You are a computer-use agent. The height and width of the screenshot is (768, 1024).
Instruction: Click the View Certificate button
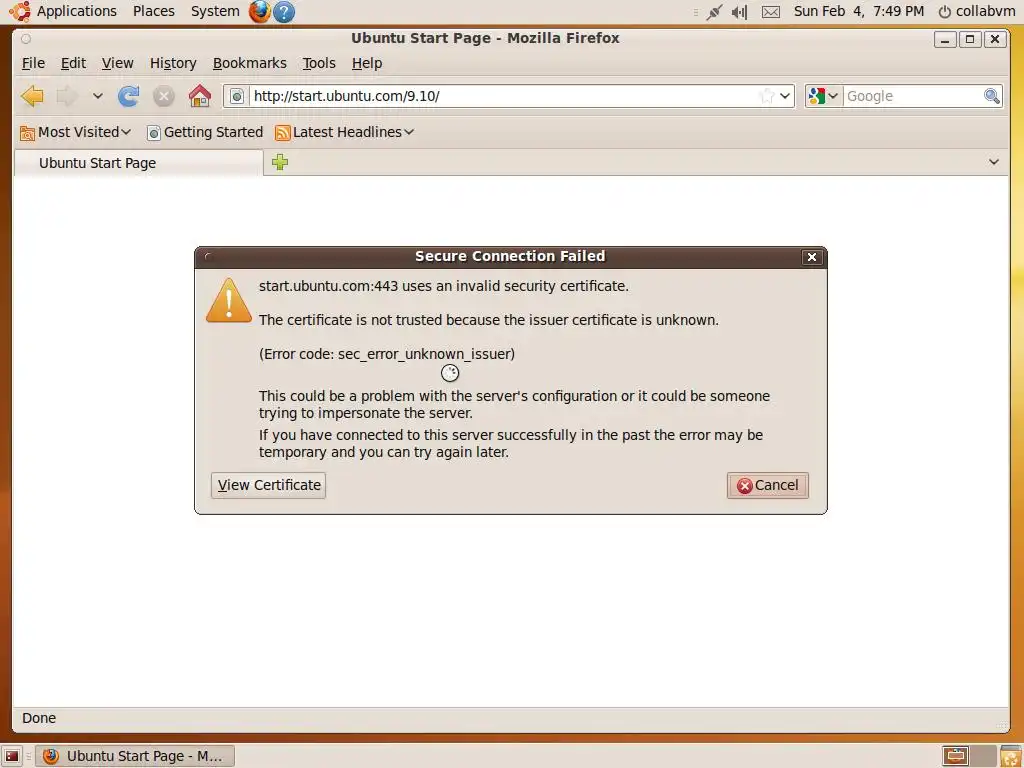point(268,485)
